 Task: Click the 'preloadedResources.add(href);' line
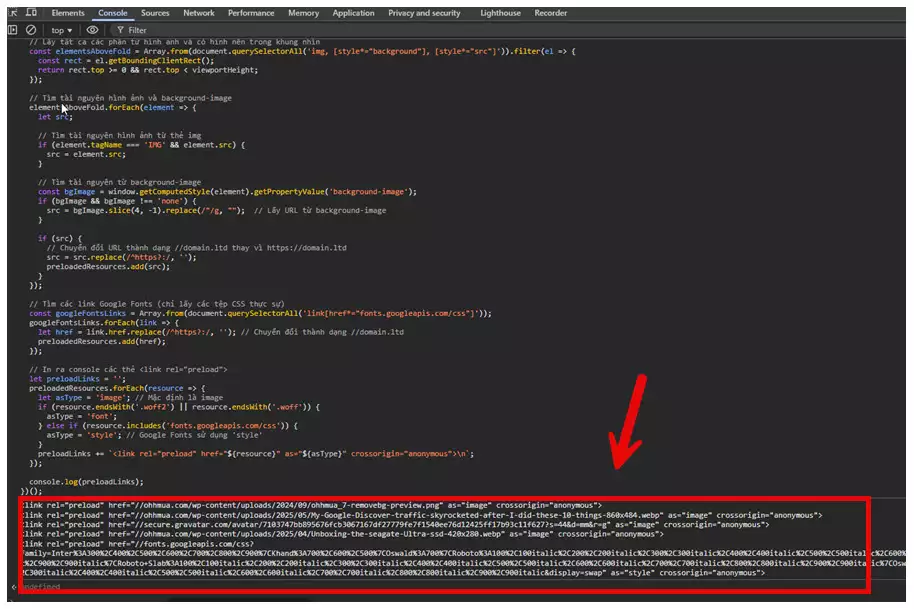tap(102, 341)
